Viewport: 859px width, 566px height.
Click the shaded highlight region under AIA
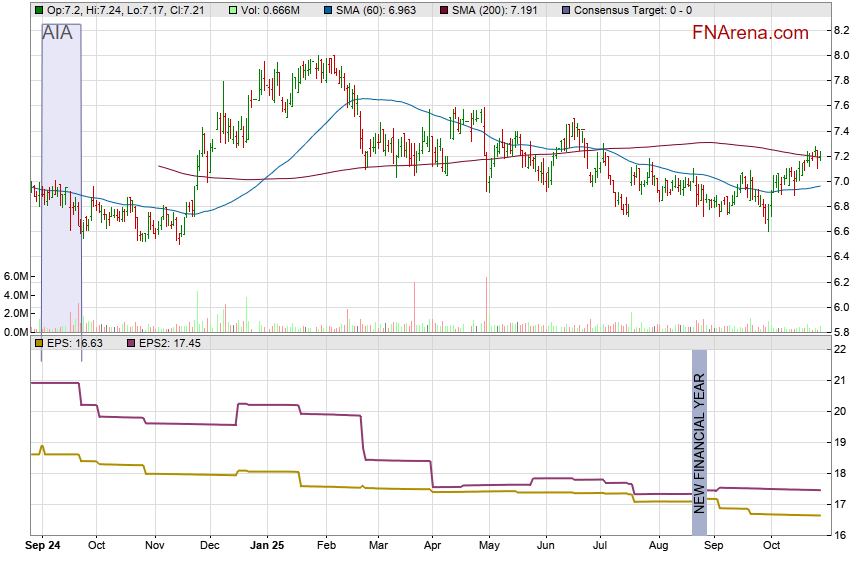[x=60, y=180]
